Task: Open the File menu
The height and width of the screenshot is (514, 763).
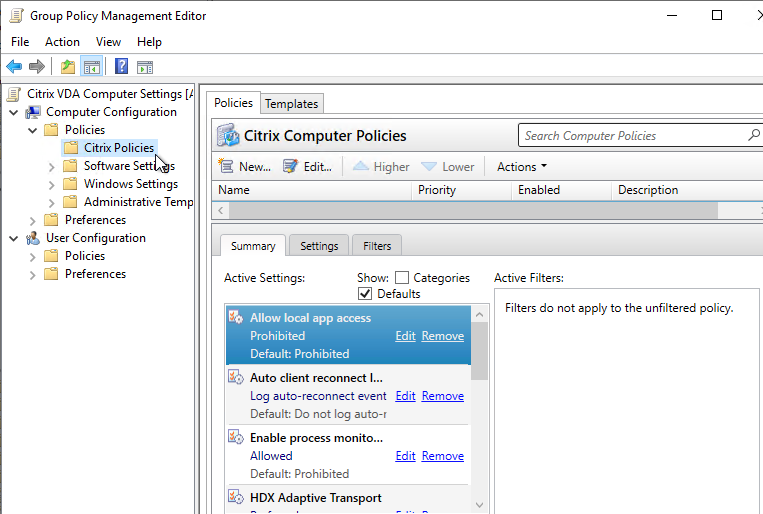Action: pyautogui.click(x=20, y=42)
